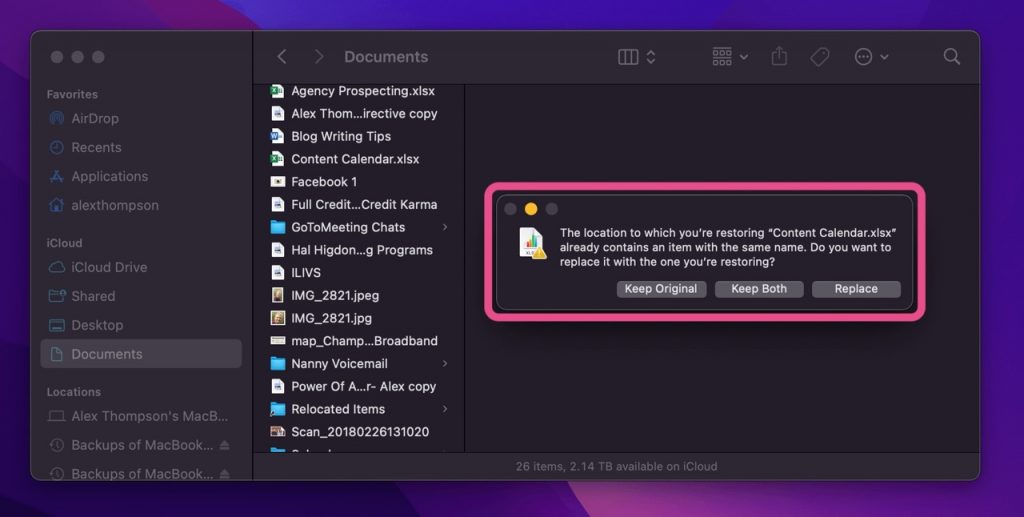Go forward with the right chevron

click(x=319, y=57)
